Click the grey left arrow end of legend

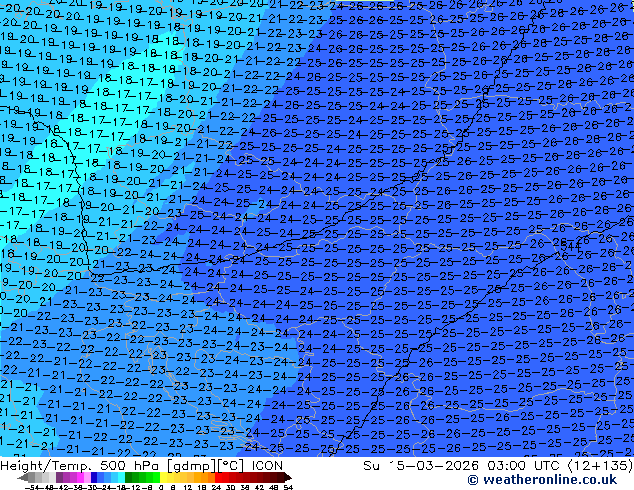point(23,477)
